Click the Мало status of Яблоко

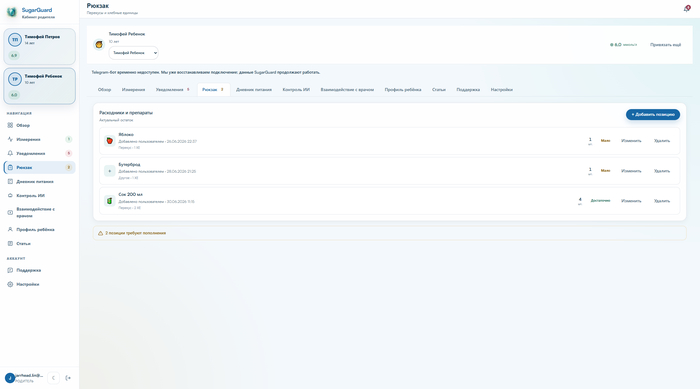605,141
